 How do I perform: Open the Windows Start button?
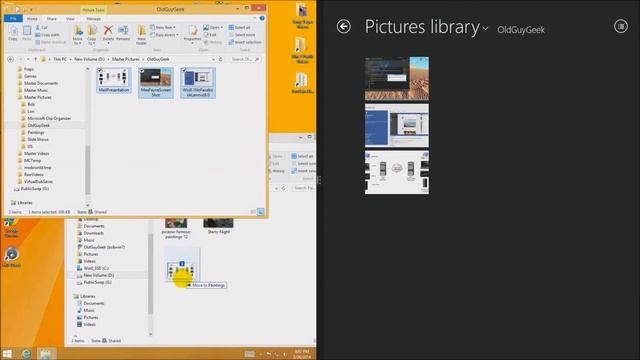pos(7,354)
